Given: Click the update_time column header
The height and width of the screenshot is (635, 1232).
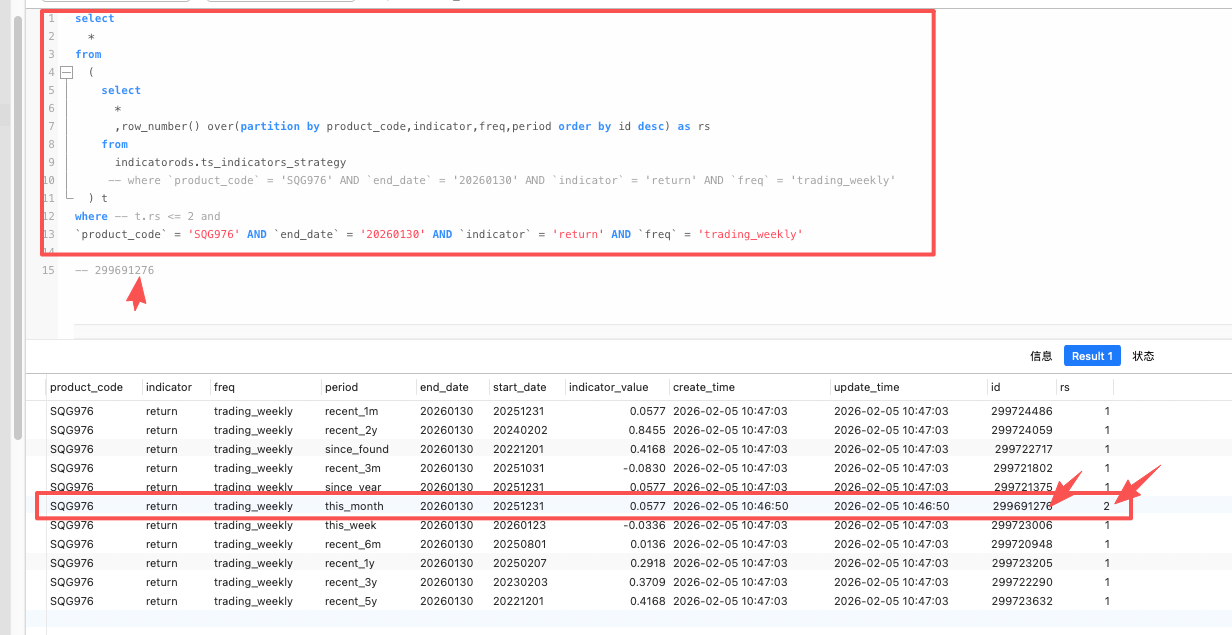Looking at the screenshot, I should coord(867,387).
